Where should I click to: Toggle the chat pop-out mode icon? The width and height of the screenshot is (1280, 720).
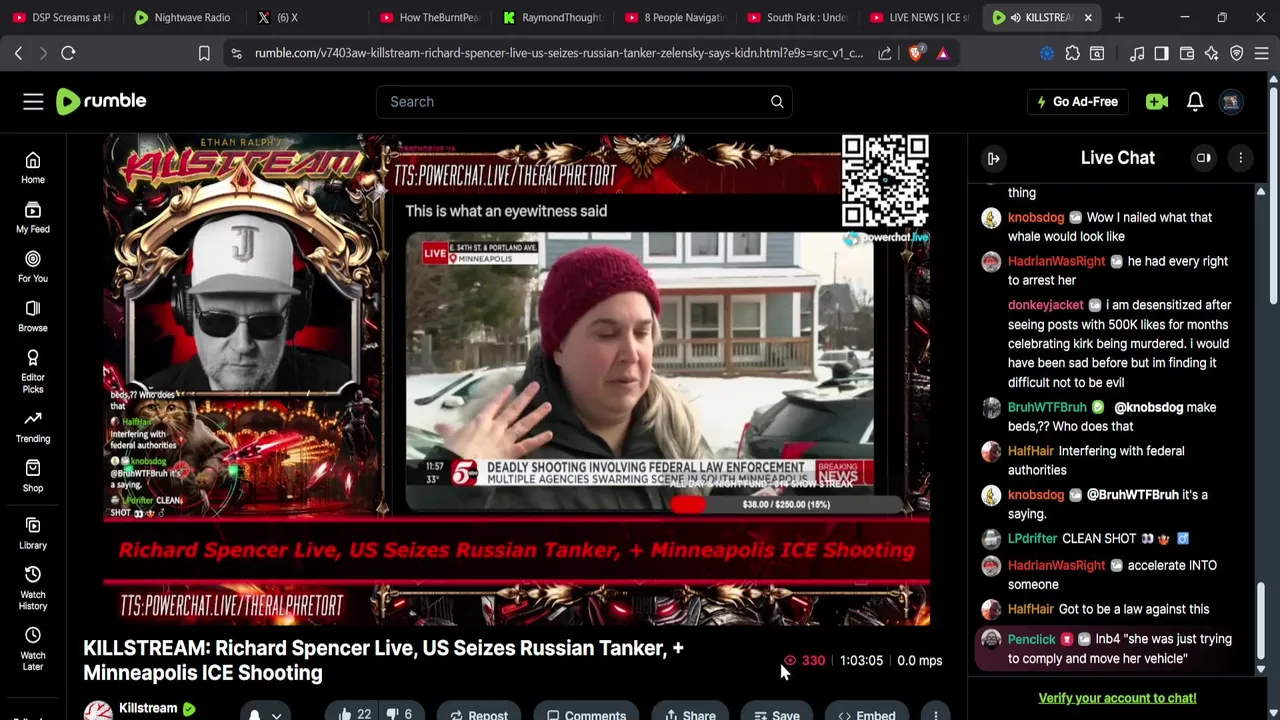(x=1204, y=158)
